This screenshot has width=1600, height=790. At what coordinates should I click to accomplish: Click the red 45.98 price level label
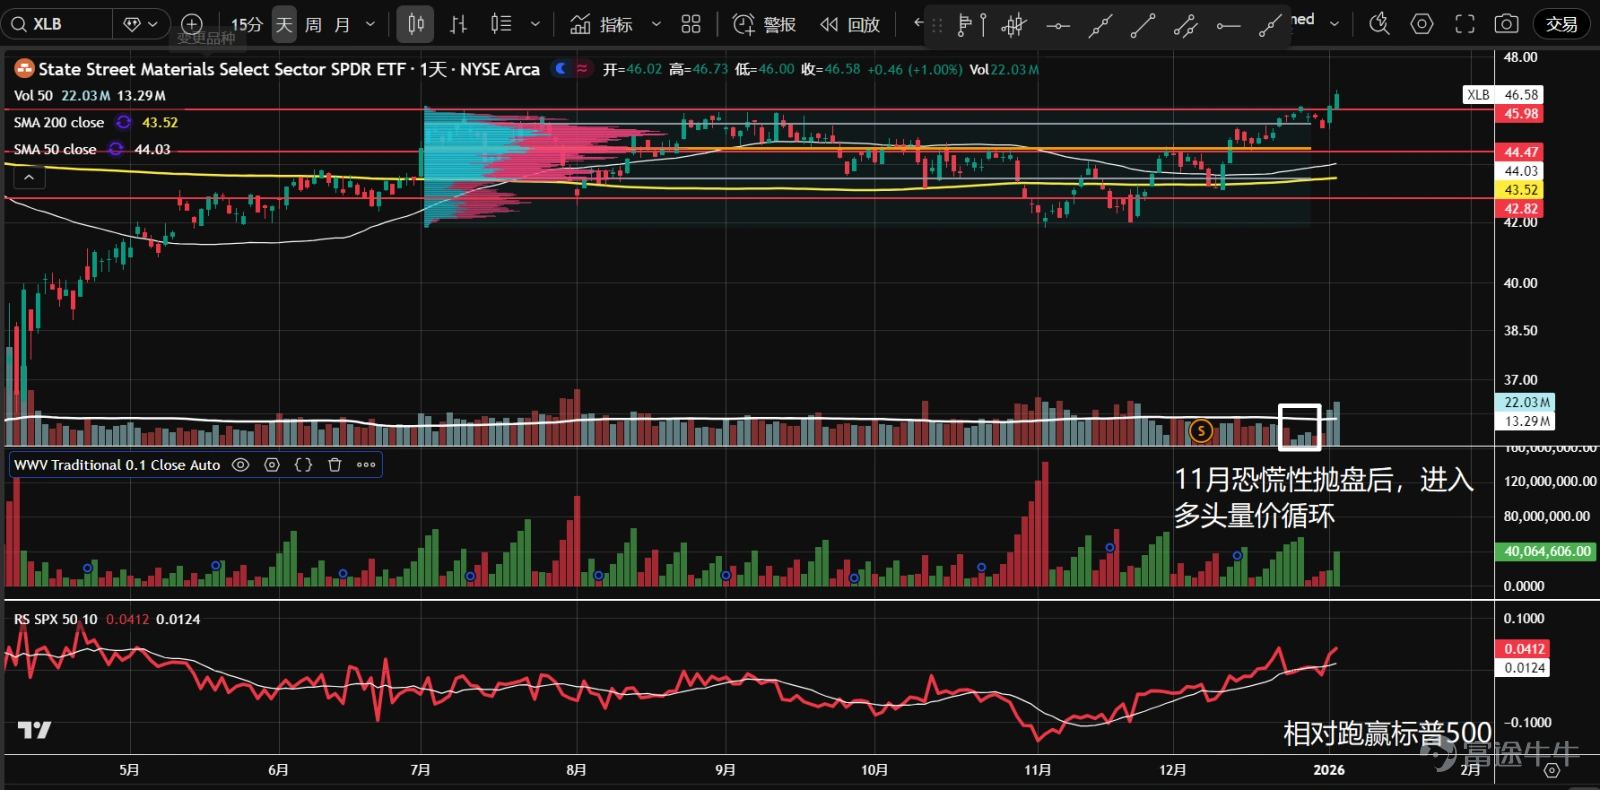[x=1521, y=114]
